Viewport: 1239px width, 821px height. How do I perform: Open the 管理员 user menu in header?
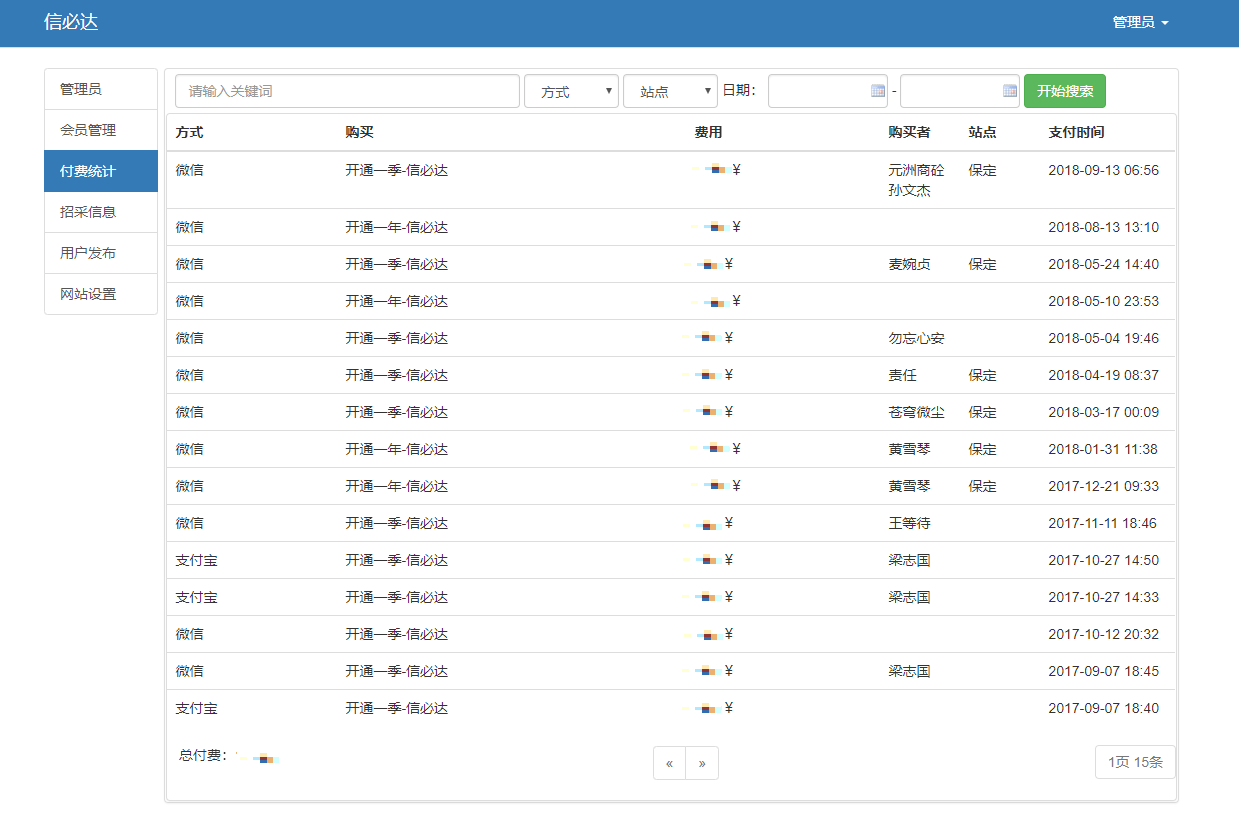1140,22
